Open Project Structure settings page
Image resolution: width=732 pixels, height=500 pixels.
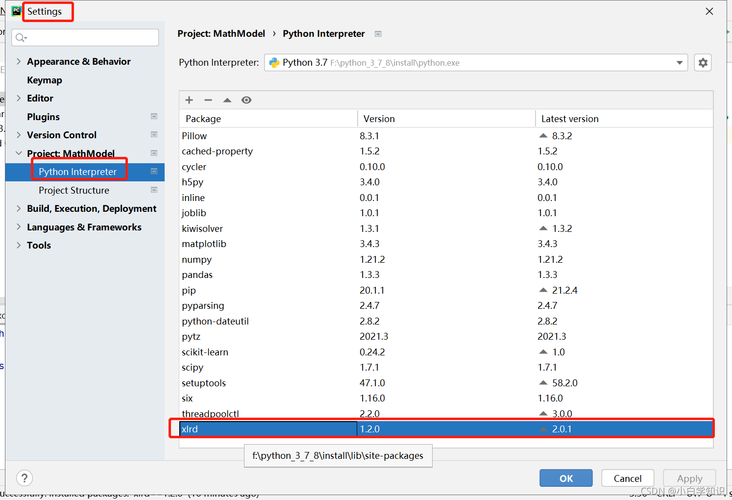[x=74, y=190]
